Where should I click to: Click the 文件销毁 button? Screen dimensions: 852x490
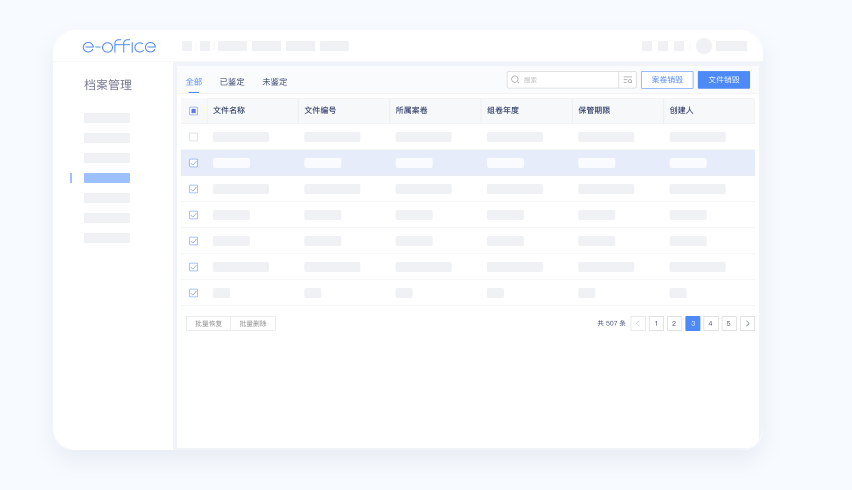[724, 80]
